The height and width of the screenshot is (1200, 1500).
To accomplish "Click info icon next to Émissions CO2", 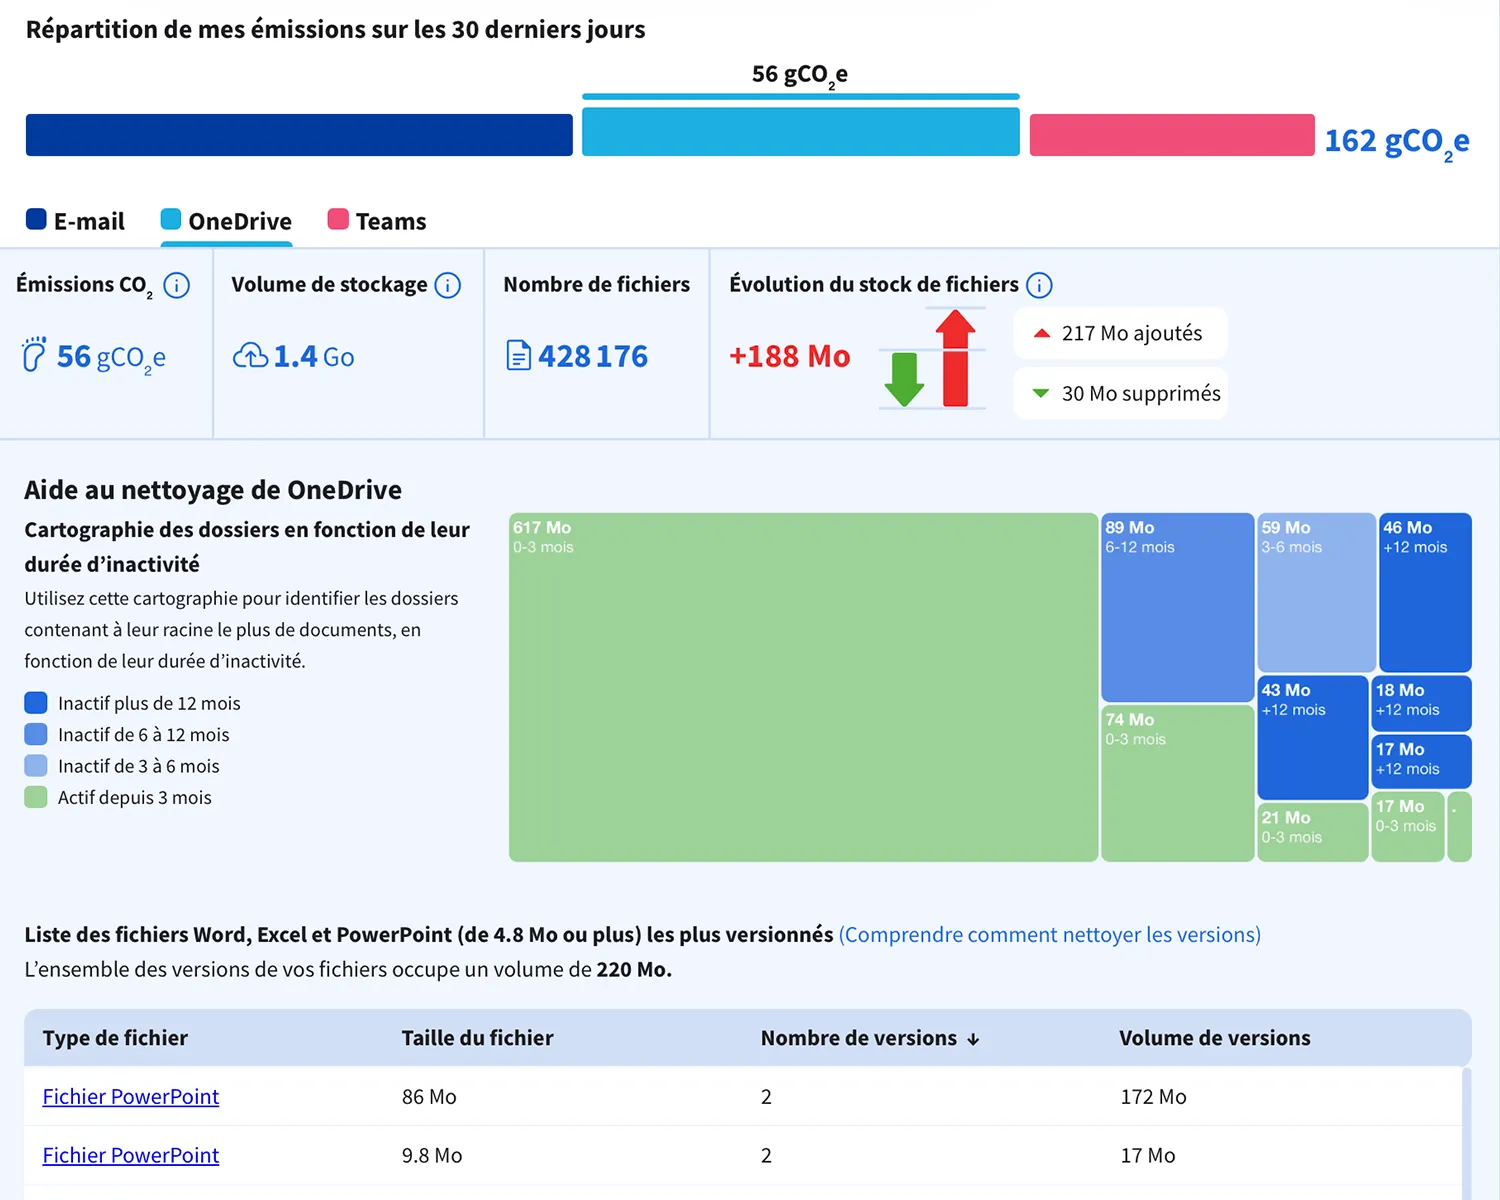I will [x=177, y=285].
